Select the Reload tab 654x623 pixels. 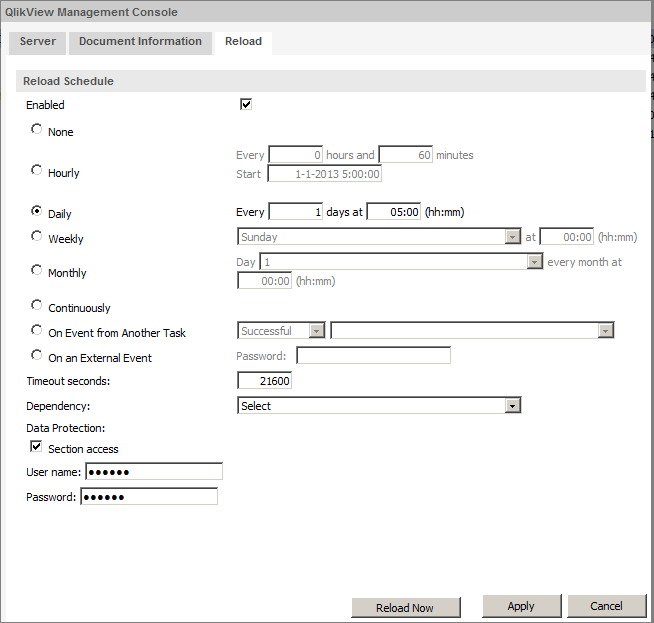click(x=243, y=42)
